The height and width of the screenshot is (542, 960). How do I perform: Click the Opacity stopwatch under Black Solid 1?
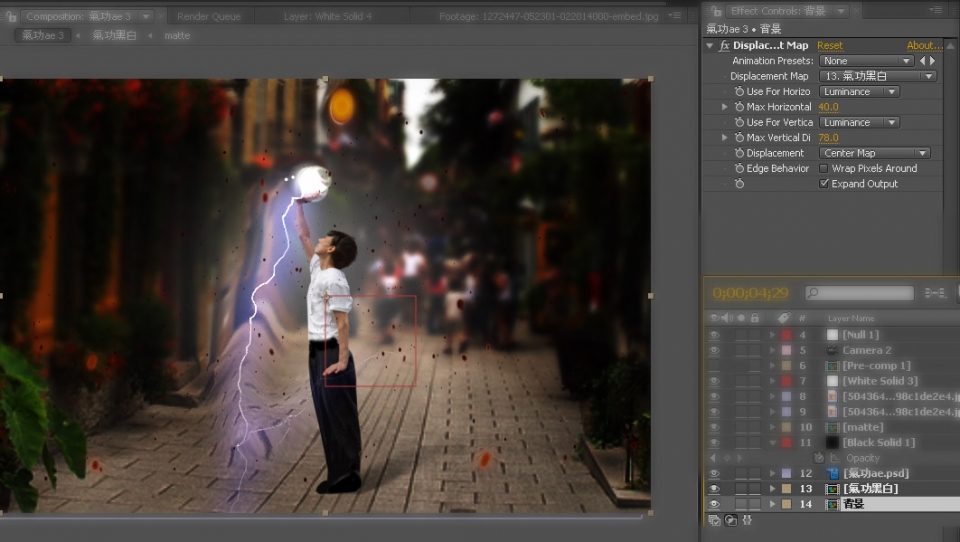coord(819,458)
